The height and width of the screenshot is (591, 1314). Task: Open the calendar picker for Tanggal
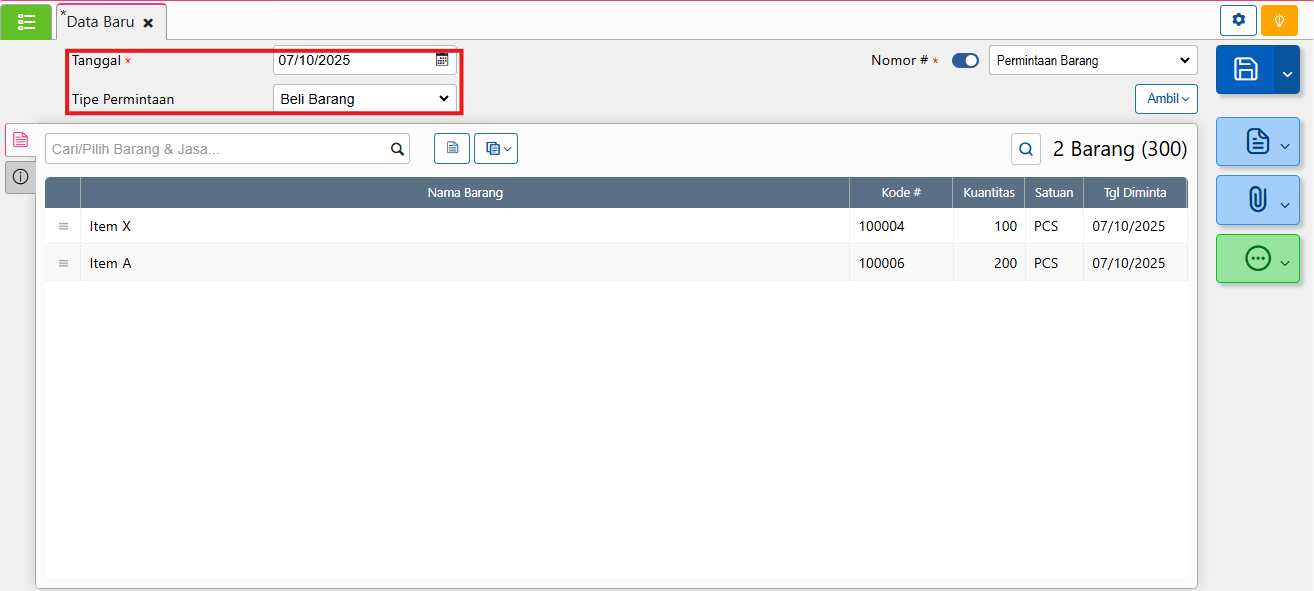click(442, 60)
